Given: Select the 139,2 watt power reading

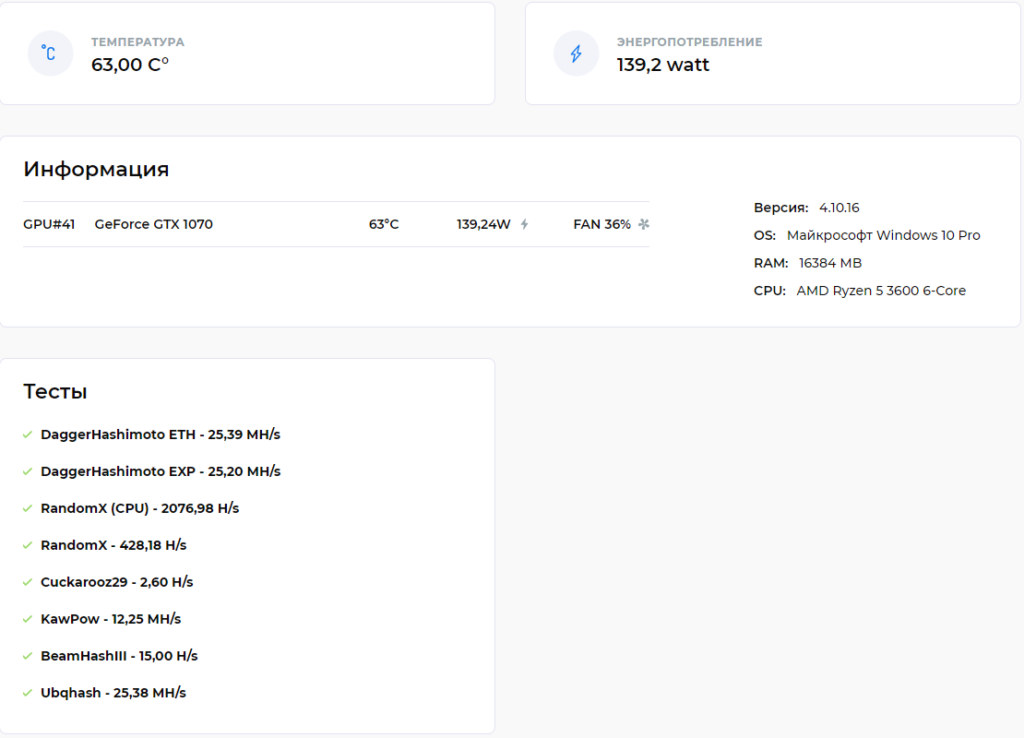Looking at the screenshot, I should pyautogui.click(x=662, y=65).
